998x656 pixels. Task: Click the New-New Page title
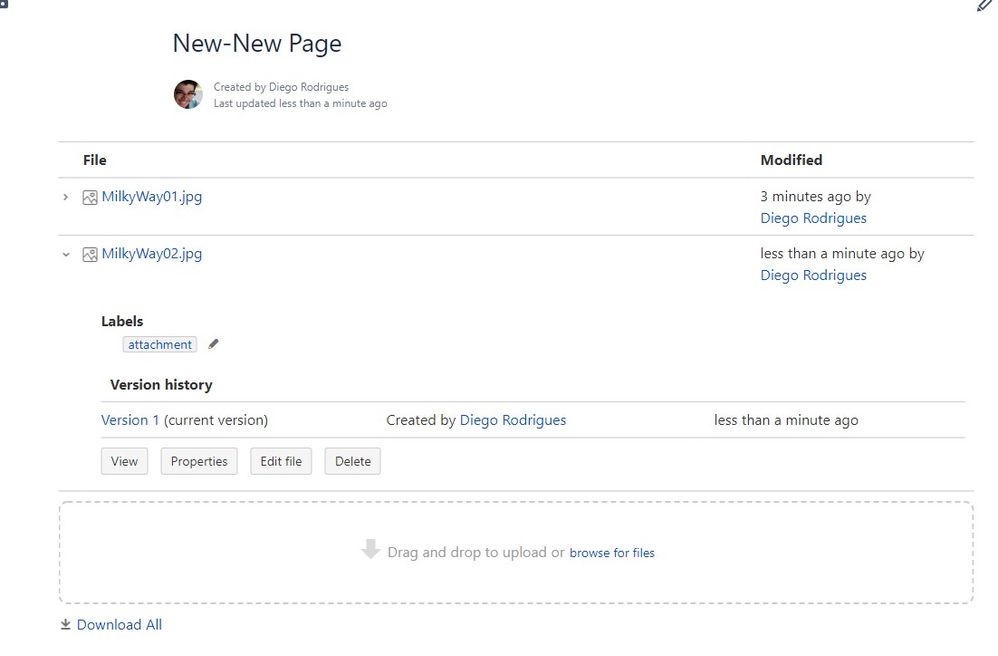point(257,43)
